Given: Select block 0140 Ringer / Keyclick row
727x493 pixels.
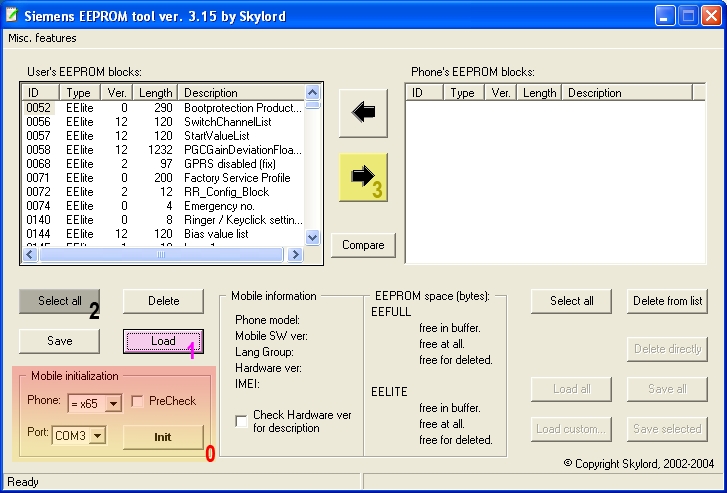Looking at the screenshot, I should pos(164,220).
